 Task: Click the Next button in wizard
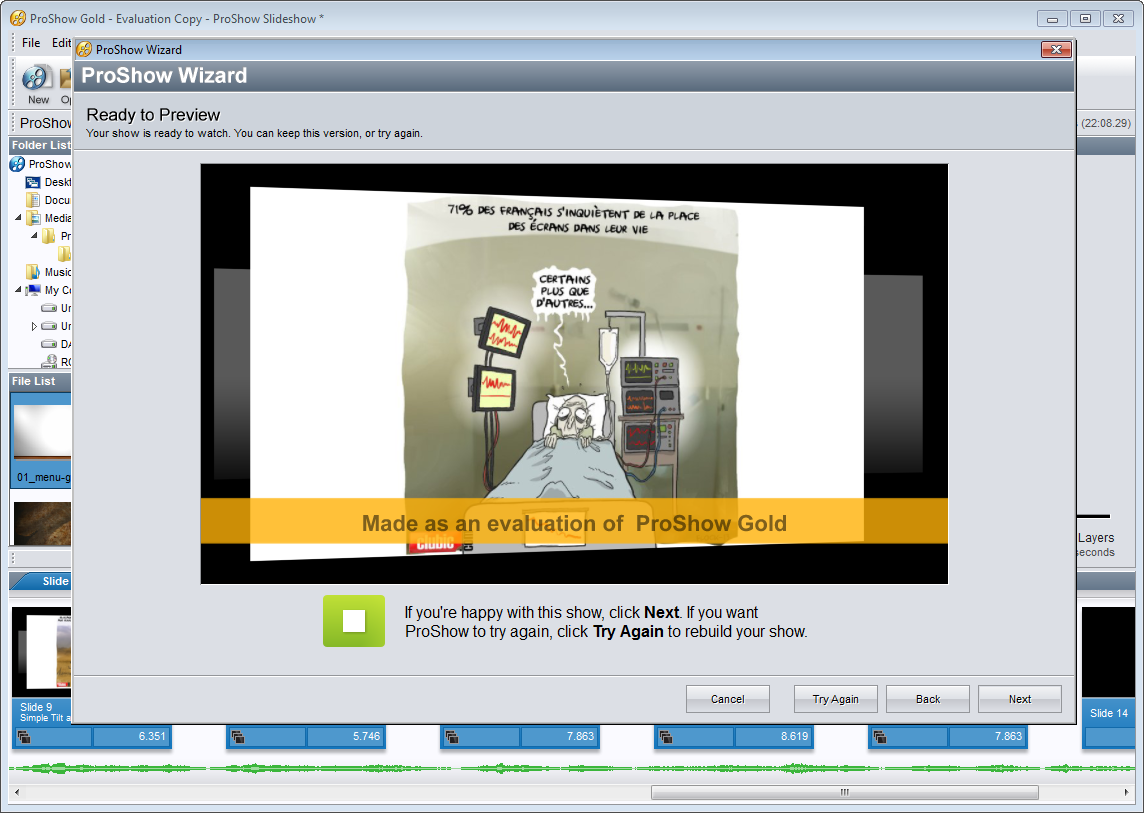click(1019, 699)
